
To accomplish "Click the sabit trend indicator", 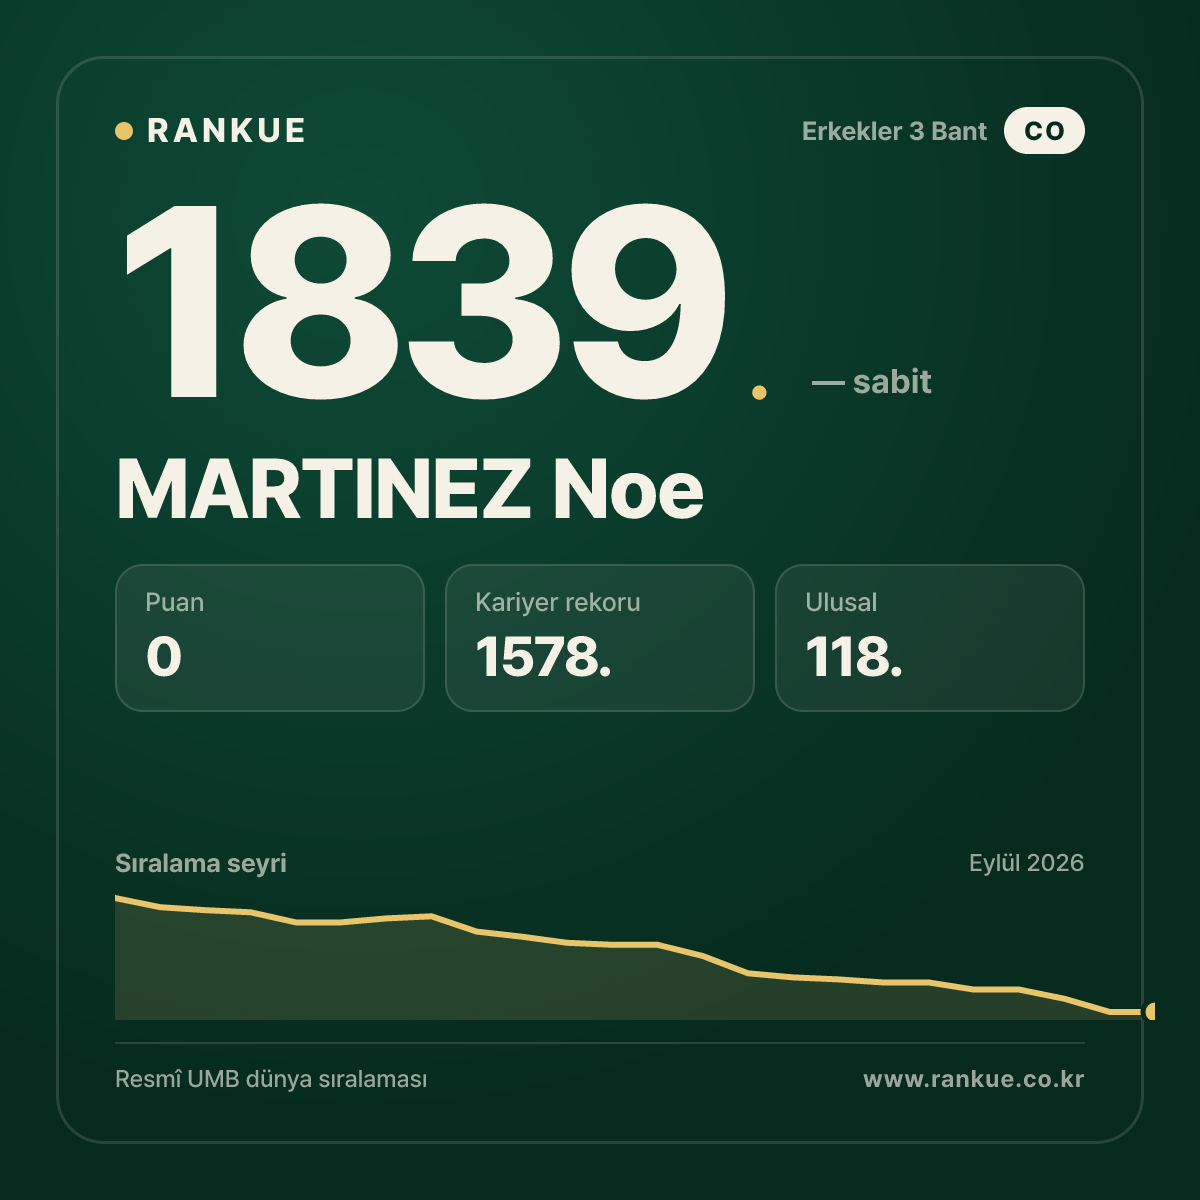I will (872, 382).
